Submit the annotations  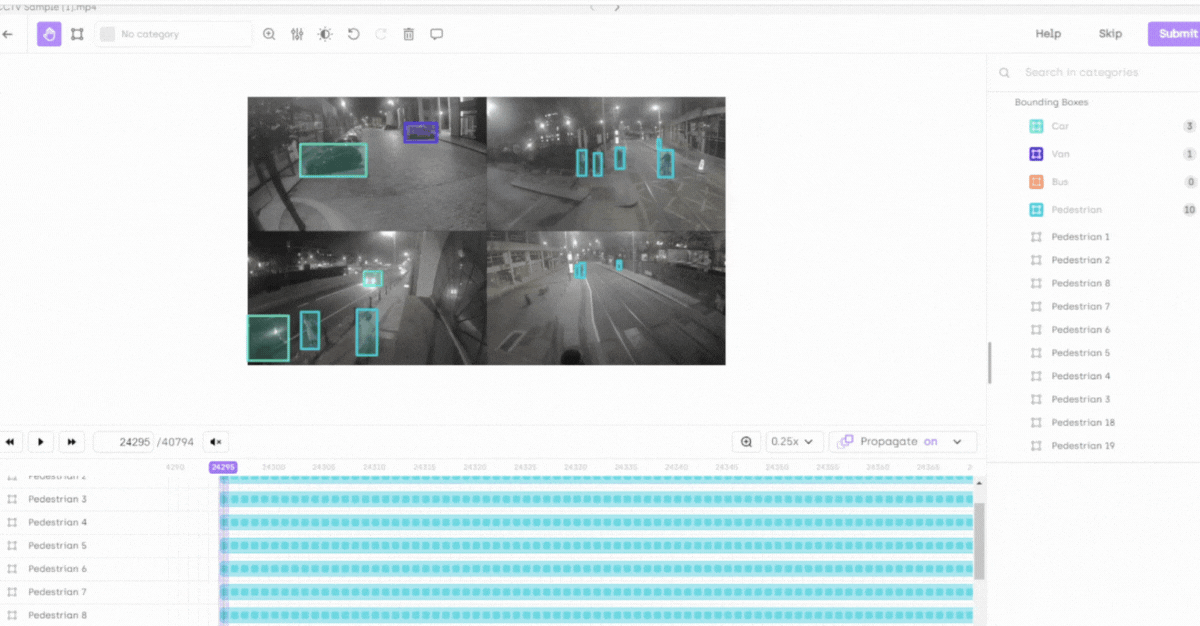pyautogui.click(x=1176, y=34)
